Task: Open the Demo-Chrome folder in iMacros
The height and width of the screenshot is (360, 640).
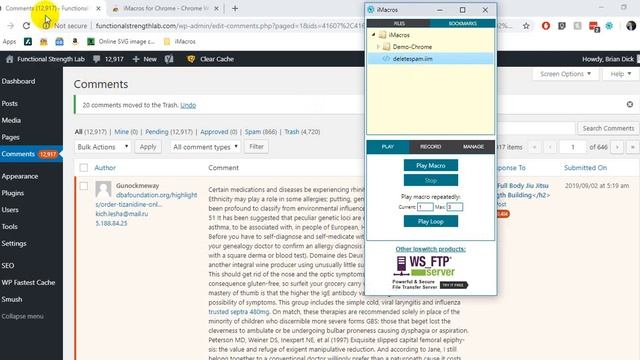Action: coord(412,47)
